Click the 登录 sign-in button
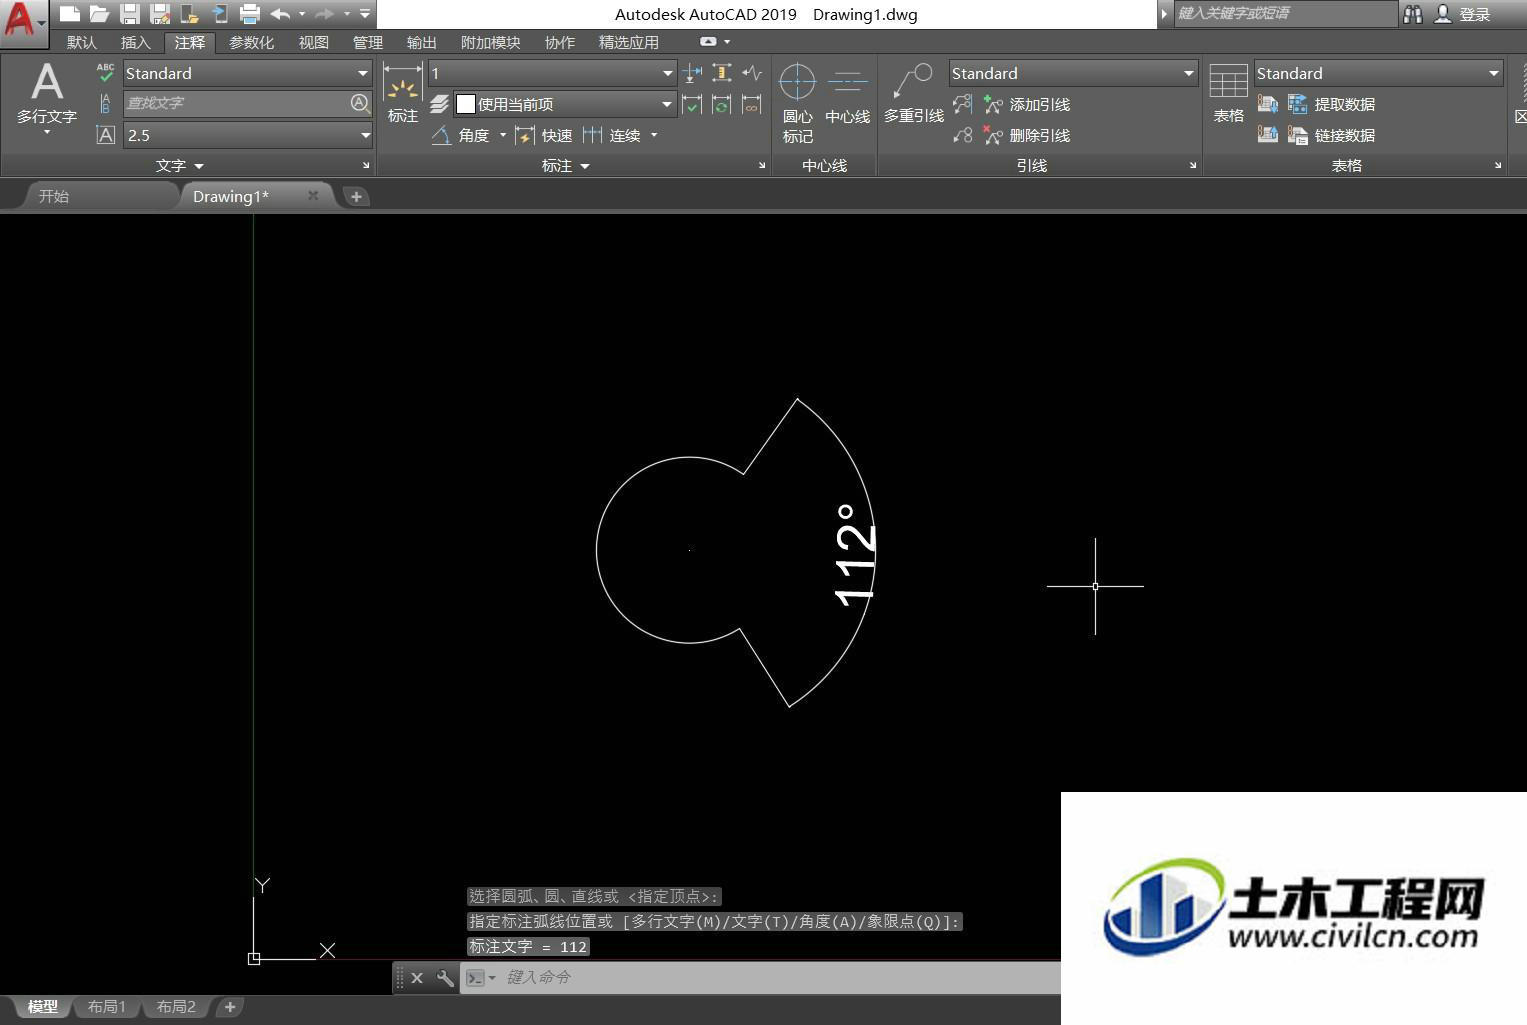Image resolution: width=1527 pixels, height=1025 pixels. tap(1463, 14)
